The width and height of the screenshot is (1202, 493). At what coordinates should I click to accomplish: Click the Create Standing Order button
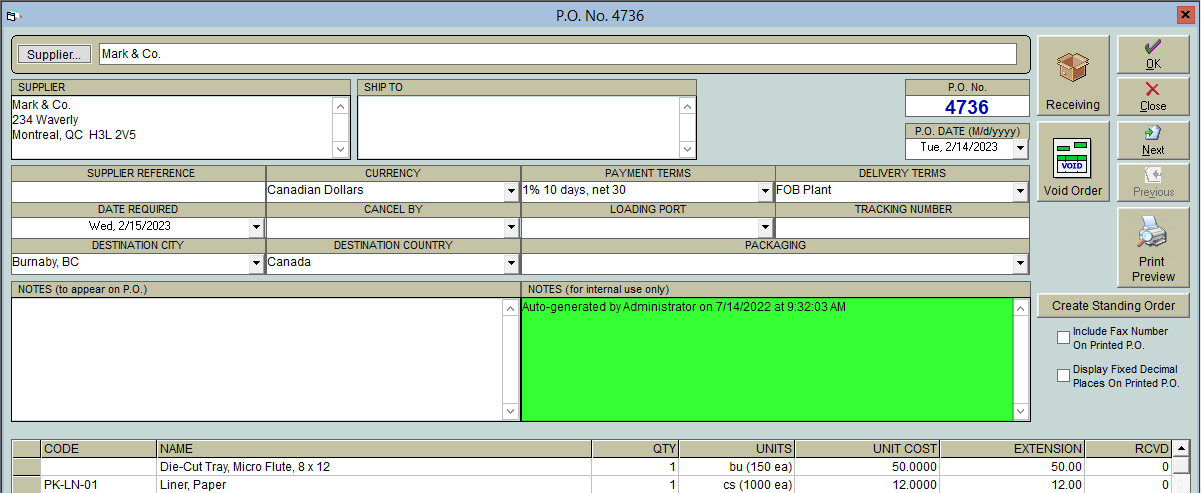tap(1113, 306)
